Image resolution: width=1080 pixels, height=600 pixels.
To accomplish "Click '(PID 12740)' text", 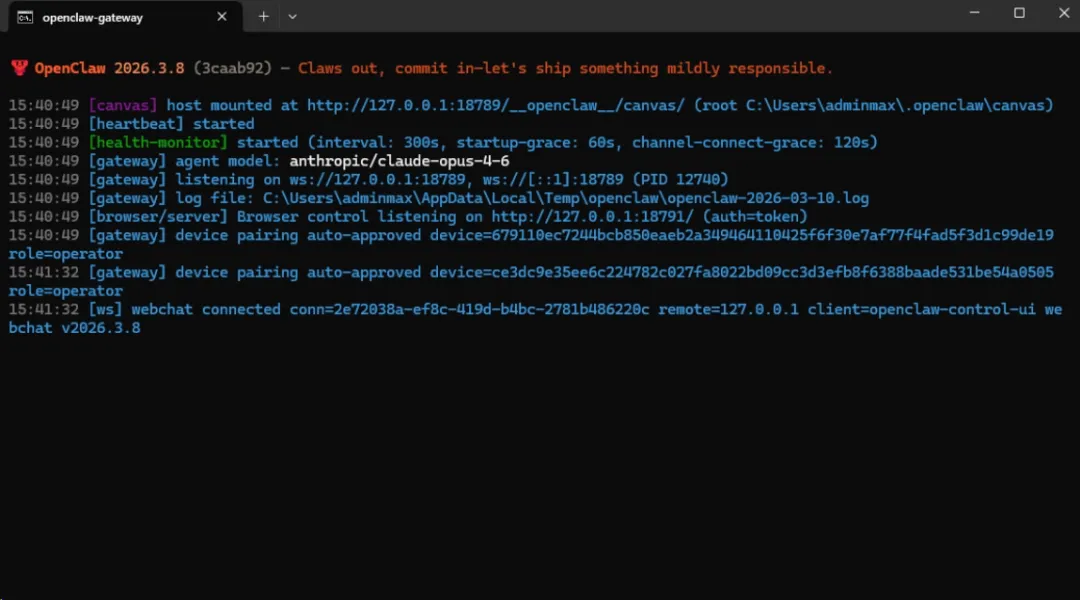I will coord(680,180).
